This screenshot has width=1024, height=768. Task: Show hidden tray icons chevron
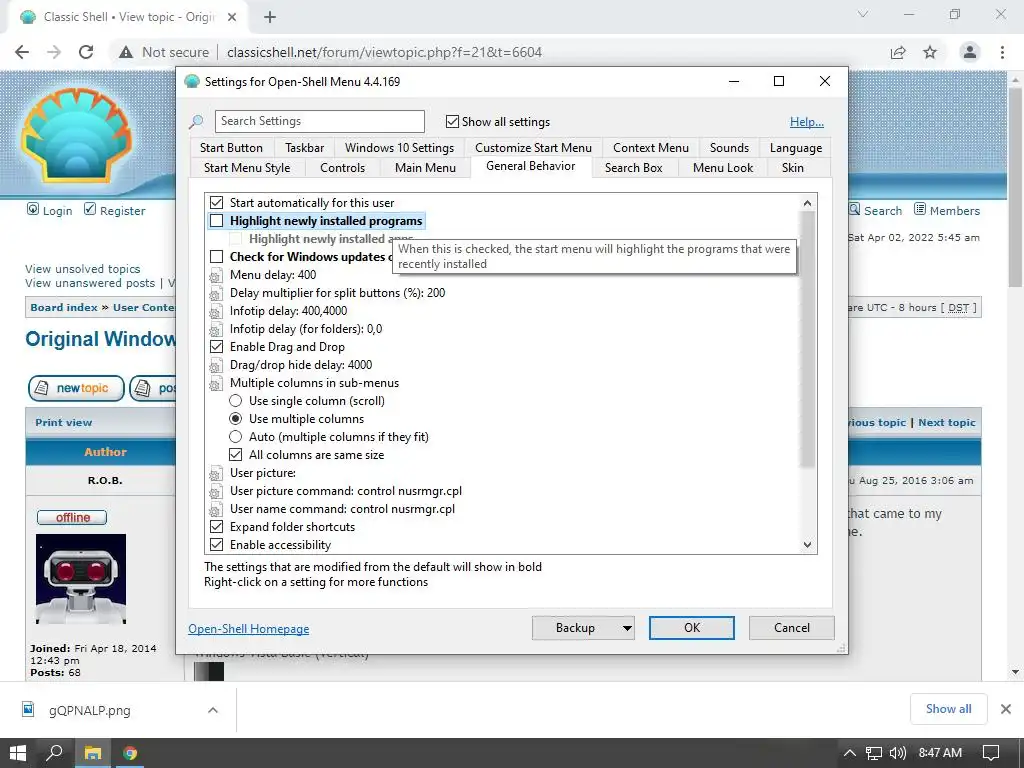(x=849, y=753)
